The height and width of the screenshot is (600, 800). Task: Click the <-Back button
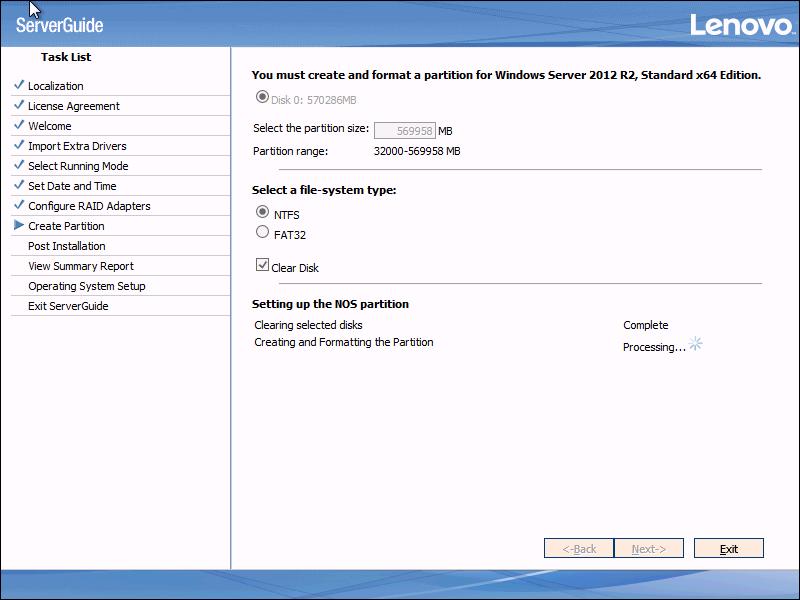coord(578,548)
